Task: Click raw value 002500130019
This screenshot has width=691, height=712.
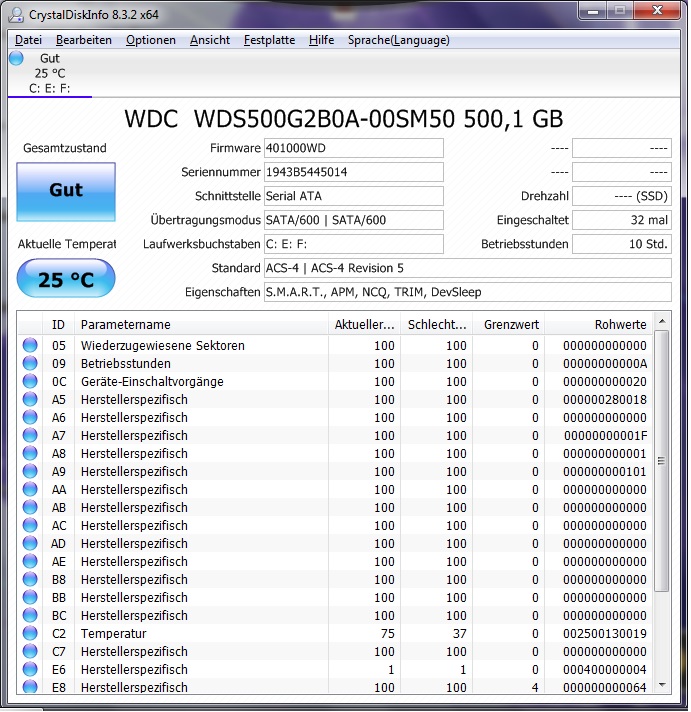Action: click(605, 633)
